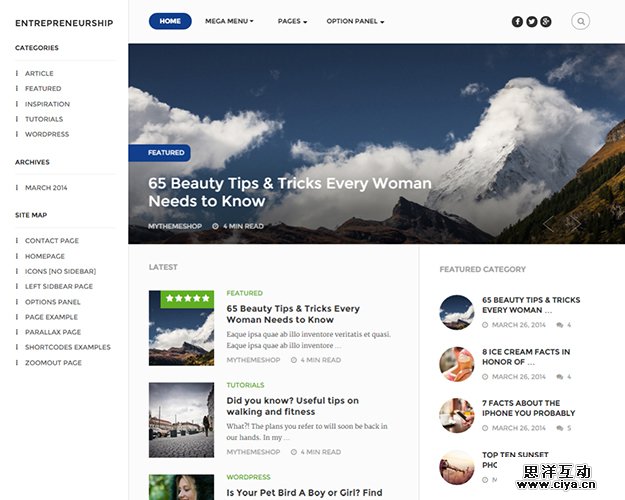Click the circular search icon
Viewport: 625px width, 500px height.
point(580,21)
